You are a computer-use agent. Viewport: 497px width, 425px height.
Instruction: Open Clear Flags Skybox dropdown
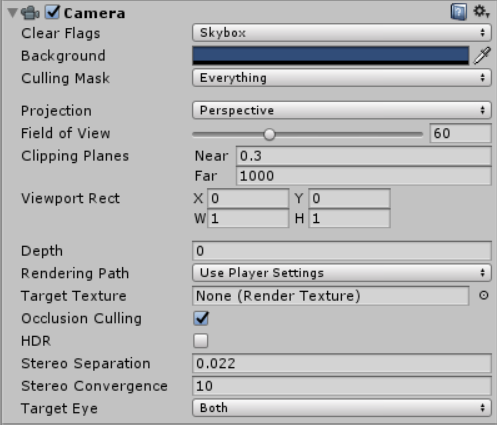tap(342, 33)
